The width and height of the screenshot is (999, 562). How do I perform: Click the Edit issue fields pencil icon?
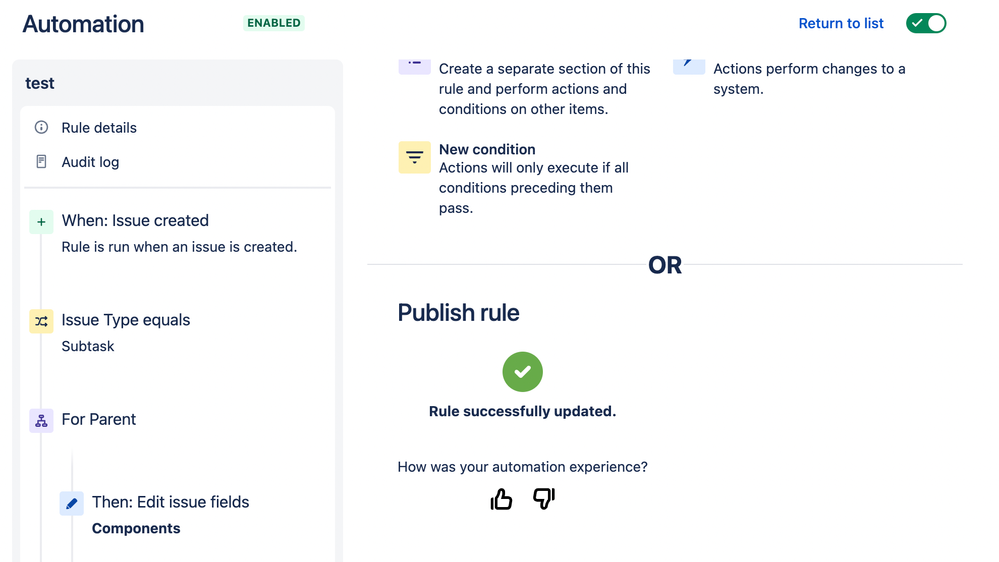tap(71, 503)
